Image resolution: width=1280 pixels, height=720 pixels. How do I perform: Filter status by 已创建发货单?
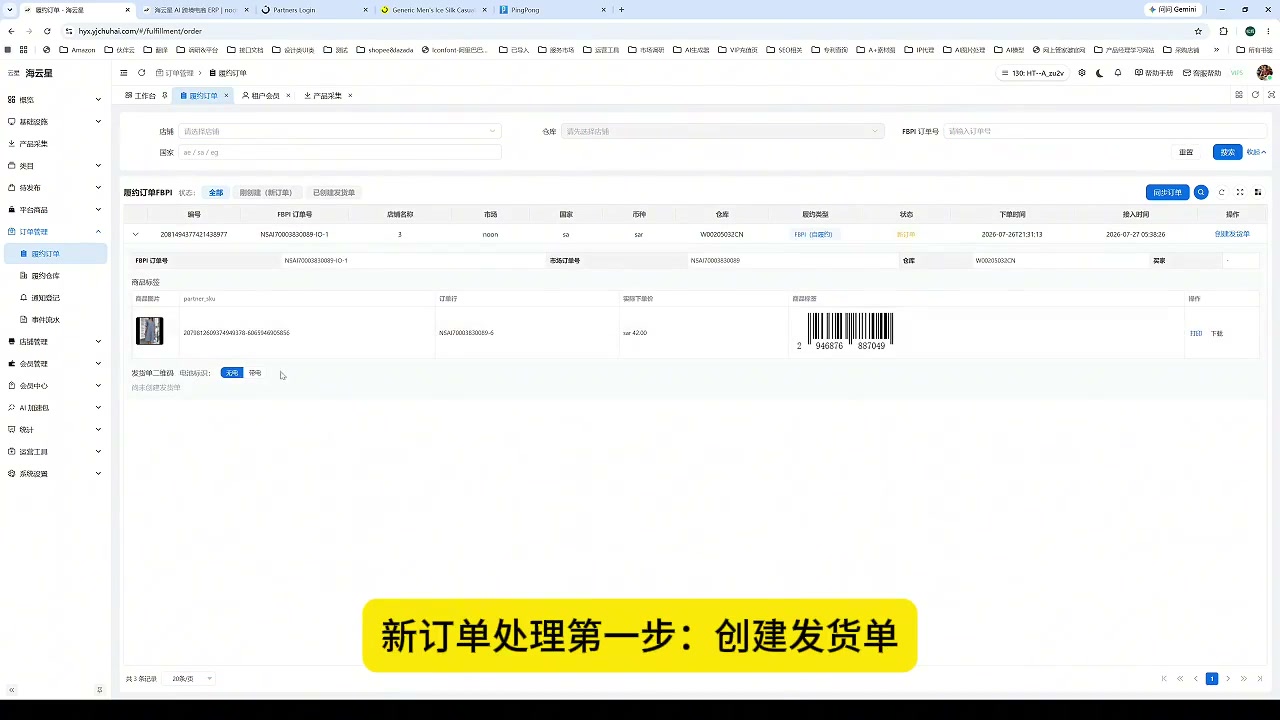tap(334, 192)
